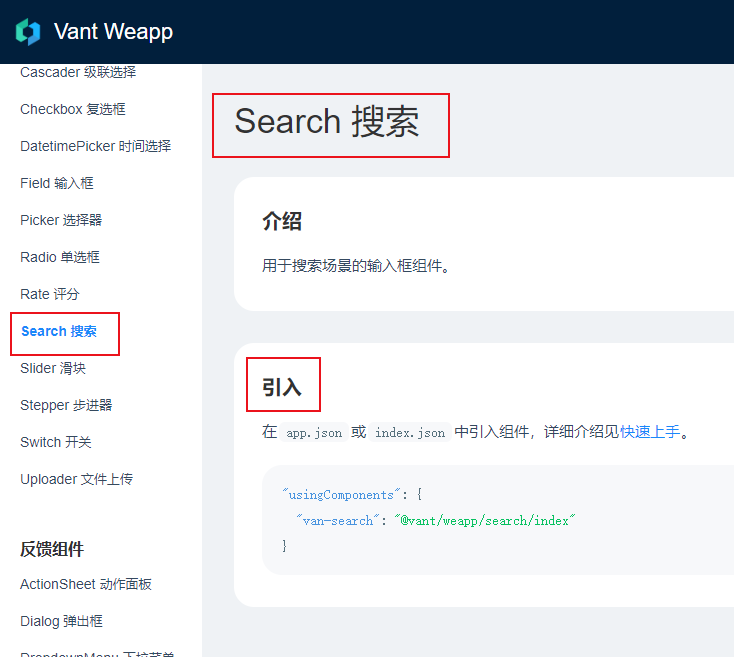Click active Search 搜索 sidebar item
Screen dimensions: 734x657
[x=59, y=331]
